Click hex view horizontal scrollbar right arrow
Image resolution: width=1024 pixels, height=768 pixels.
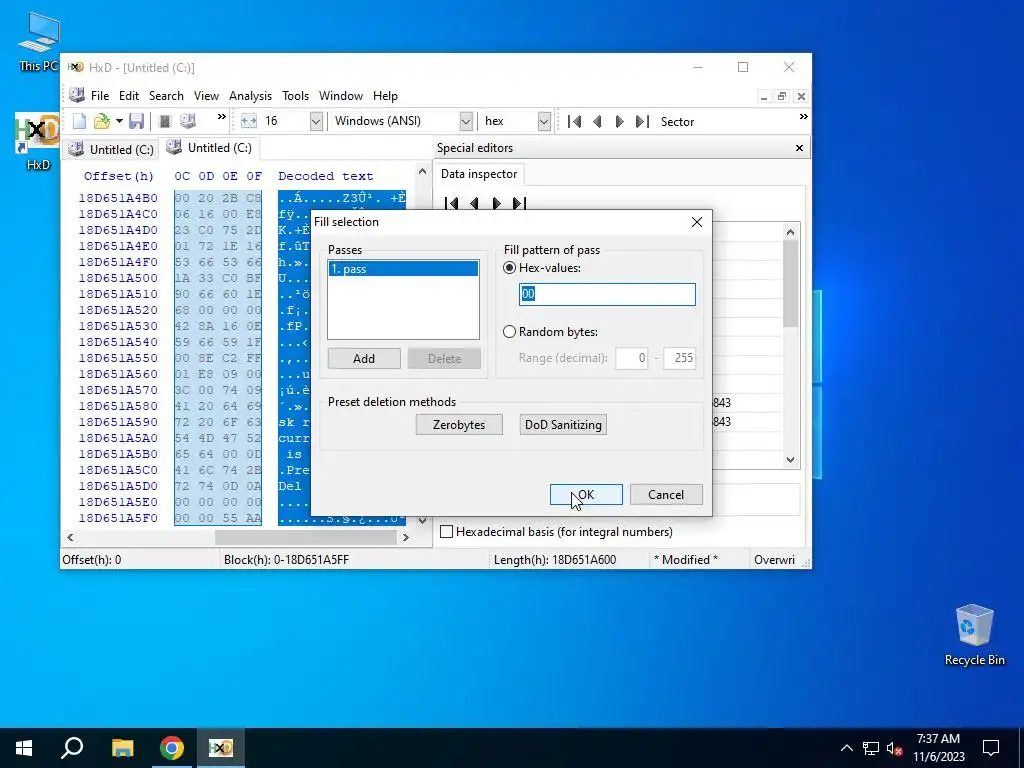pos(406,537)
